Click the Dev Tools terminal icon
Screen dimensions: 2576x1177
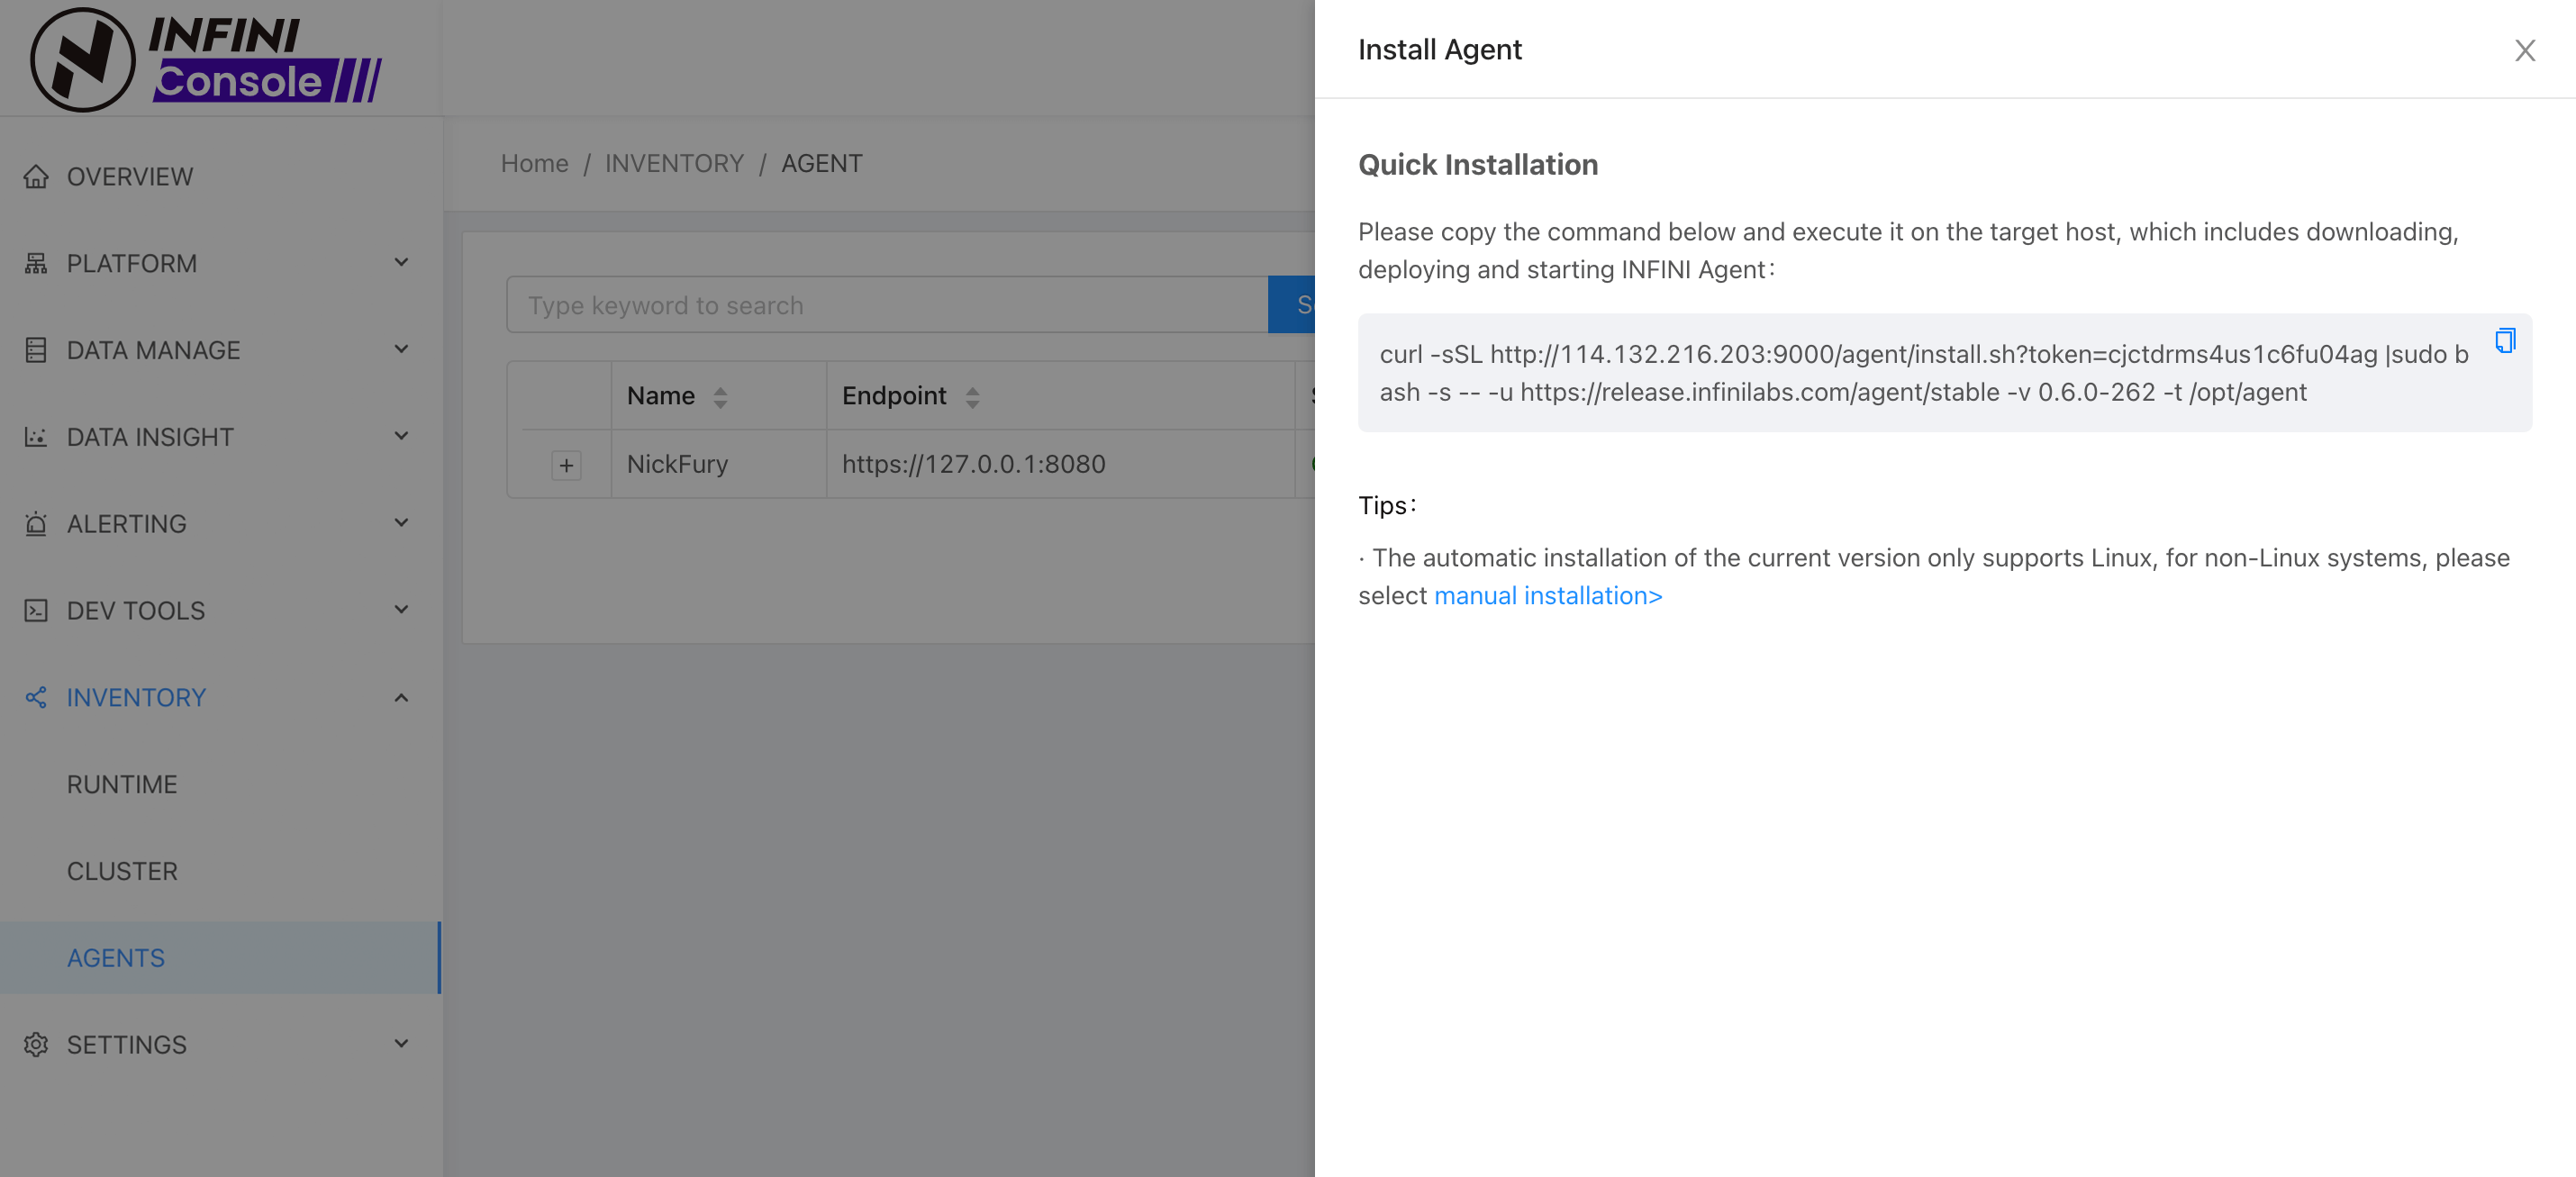coord(36,610)
